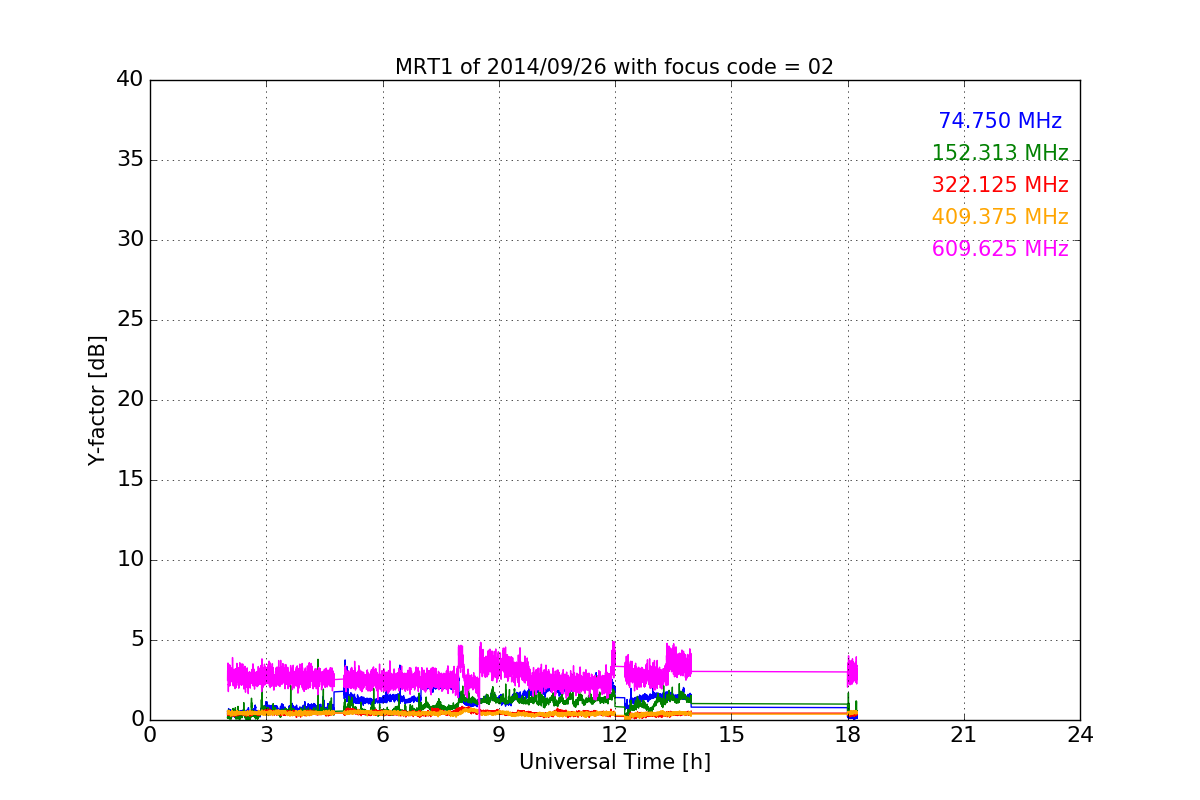Click the x-axis tick label '18'

[x=847, y=735]
